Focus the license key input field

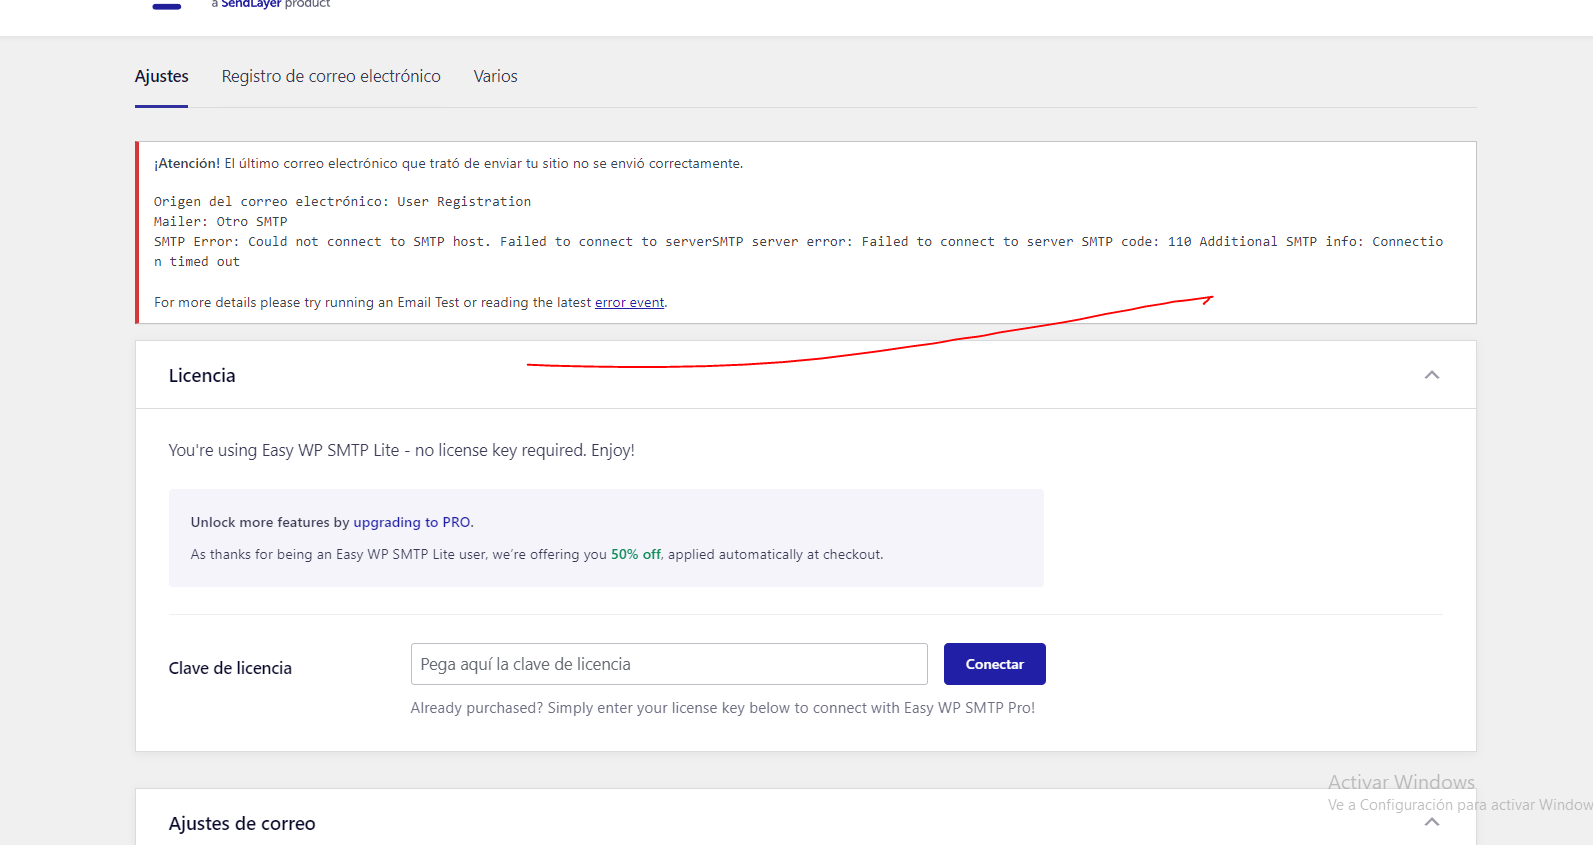pyautogui.click(x=669, y=664)
